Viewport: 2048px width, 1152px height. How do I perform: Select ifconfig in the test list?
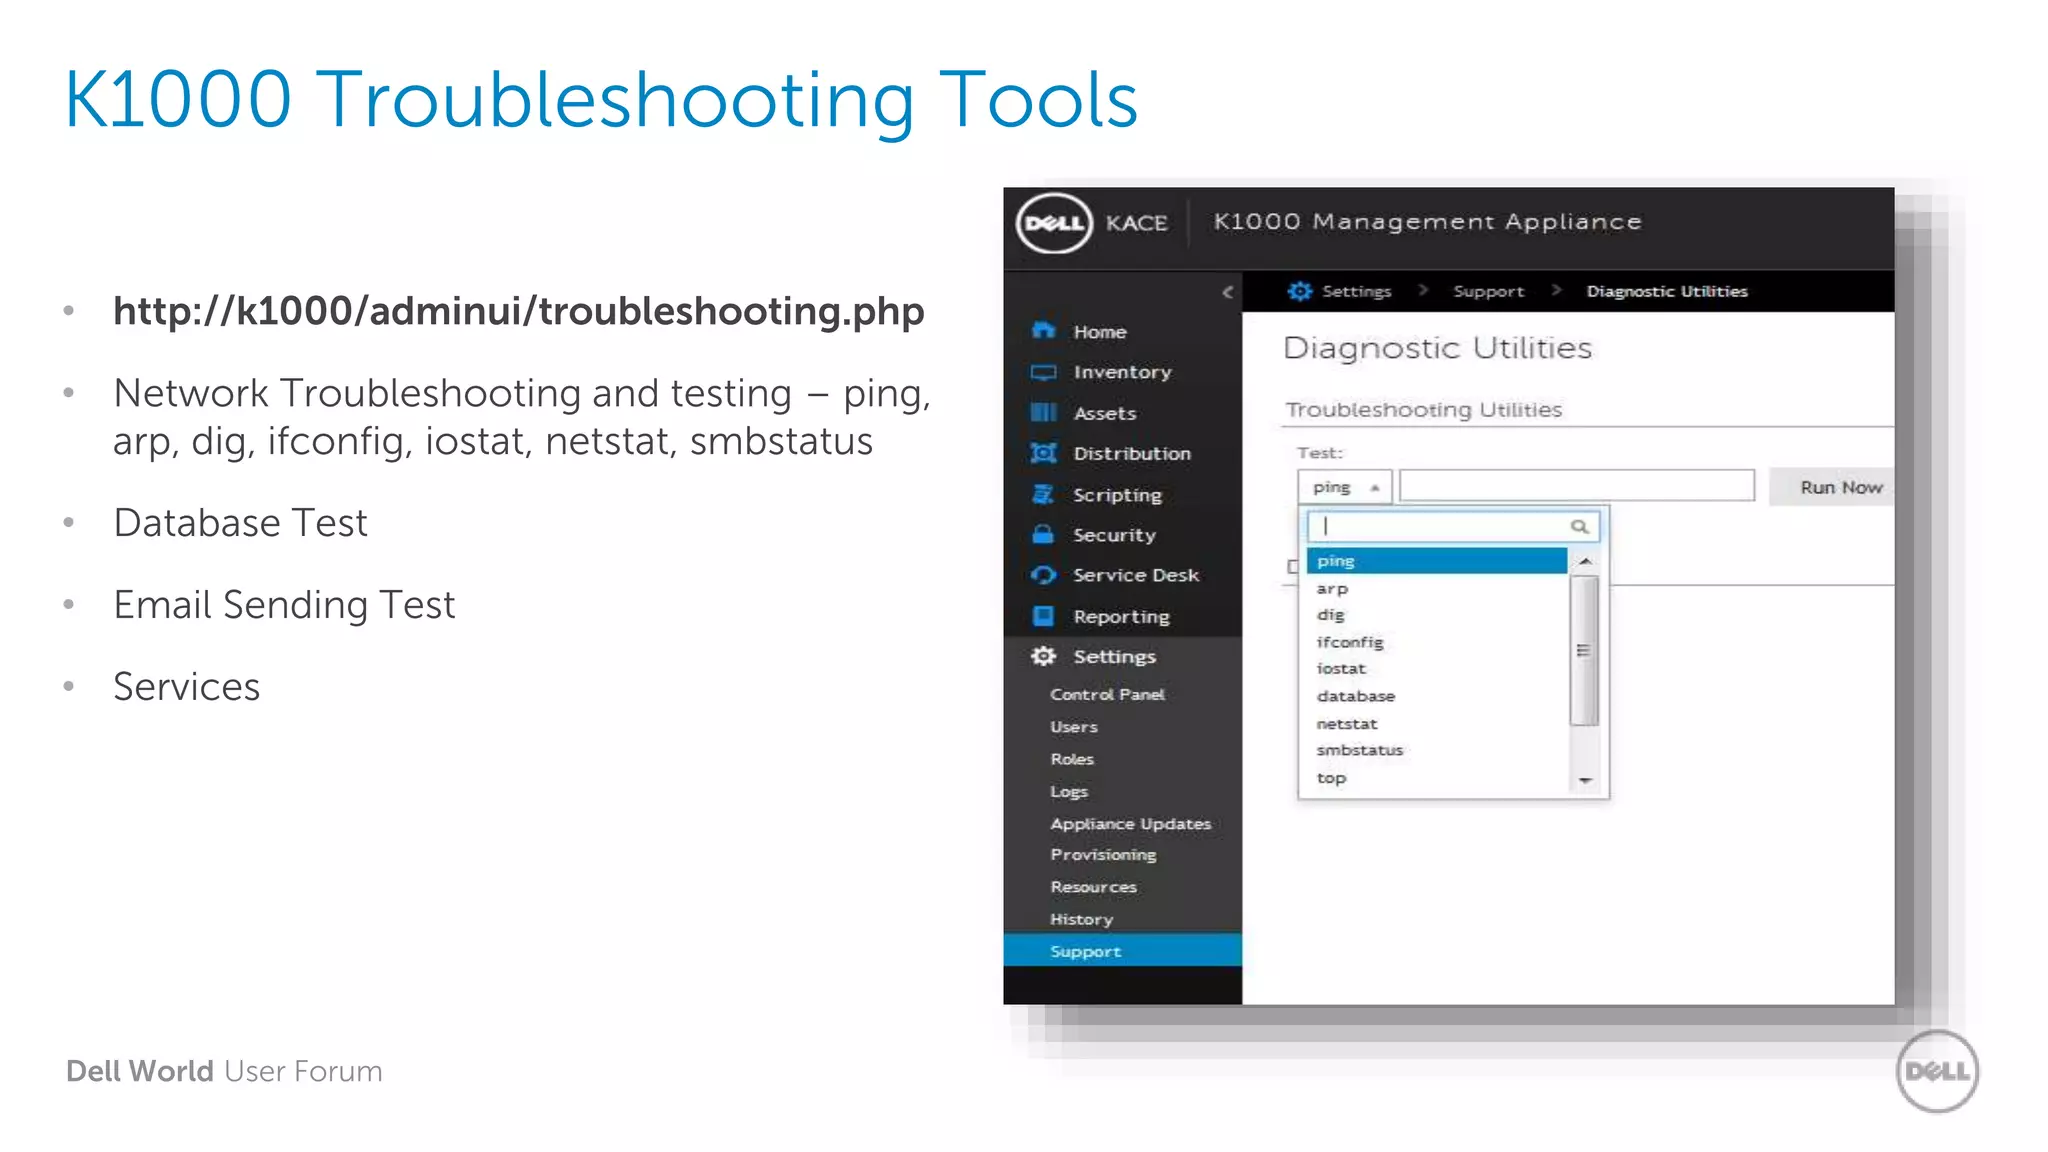tap(1437, 642)
